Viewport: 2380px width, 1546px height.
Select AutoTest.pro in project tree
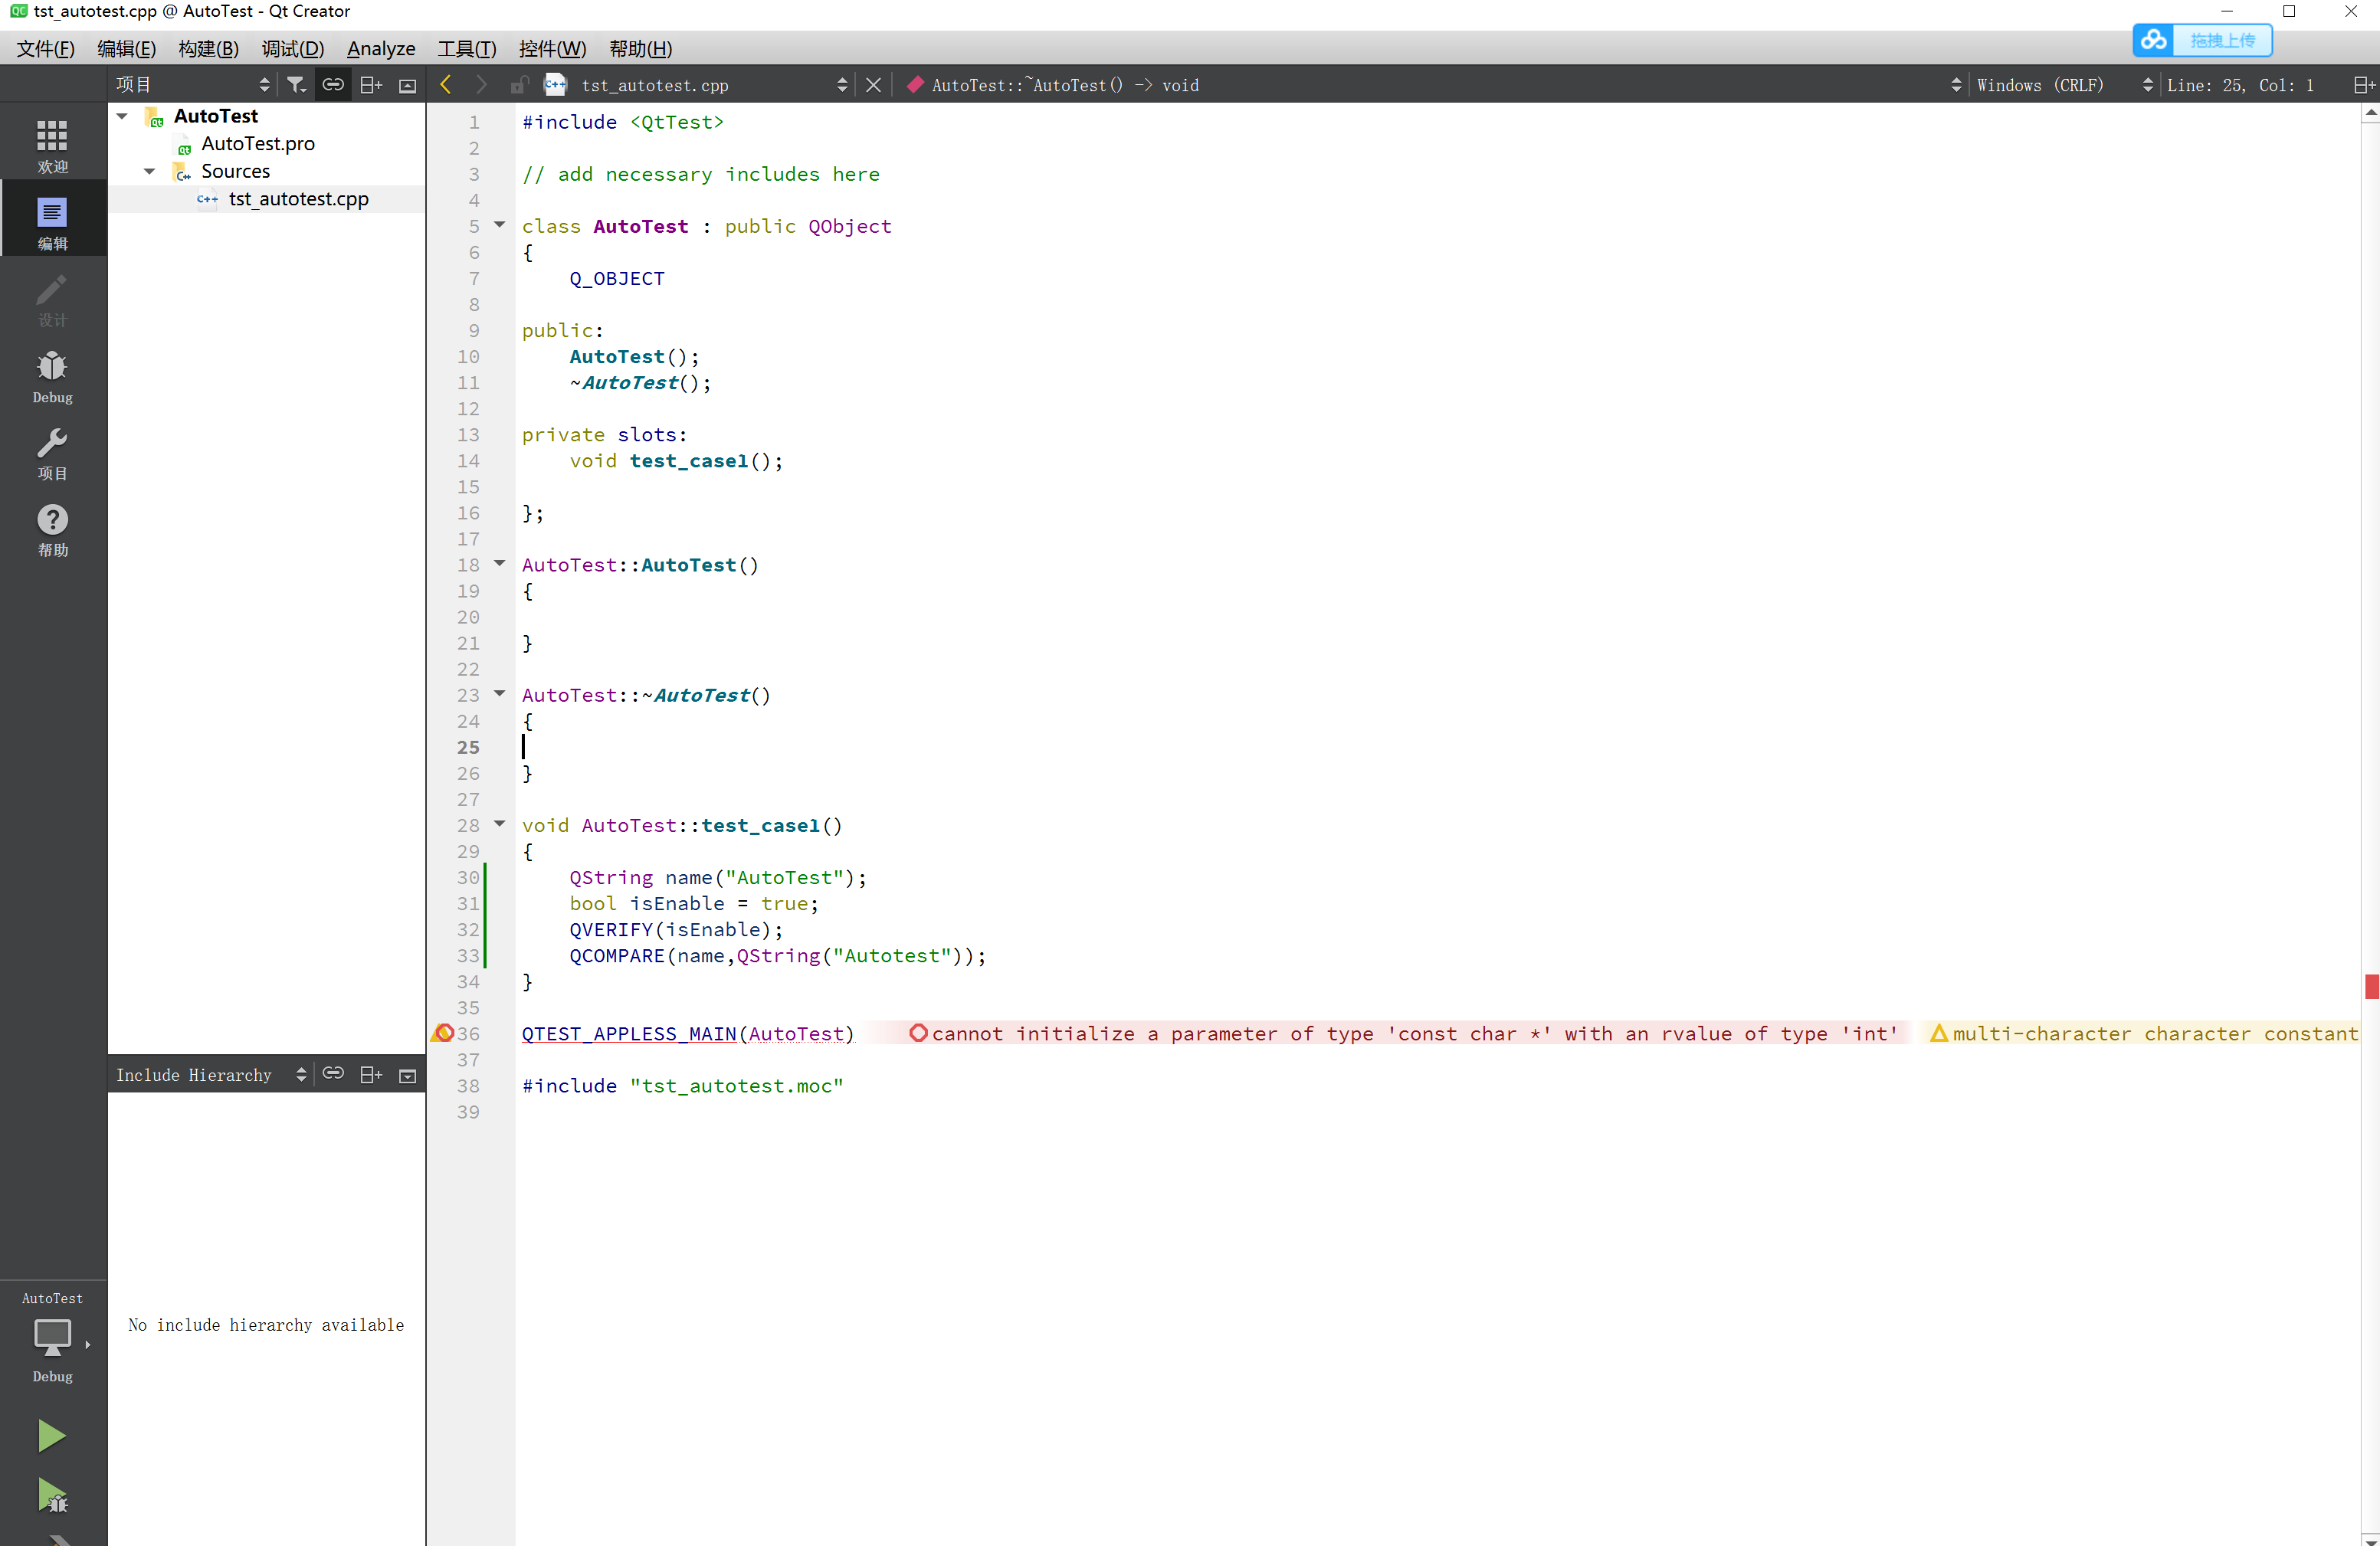pyautogui.click(x=257, y=143)
